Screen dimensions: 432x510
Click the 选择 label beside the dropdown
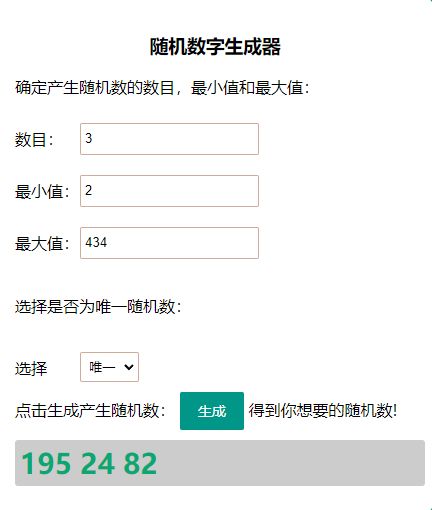point(31,368)
